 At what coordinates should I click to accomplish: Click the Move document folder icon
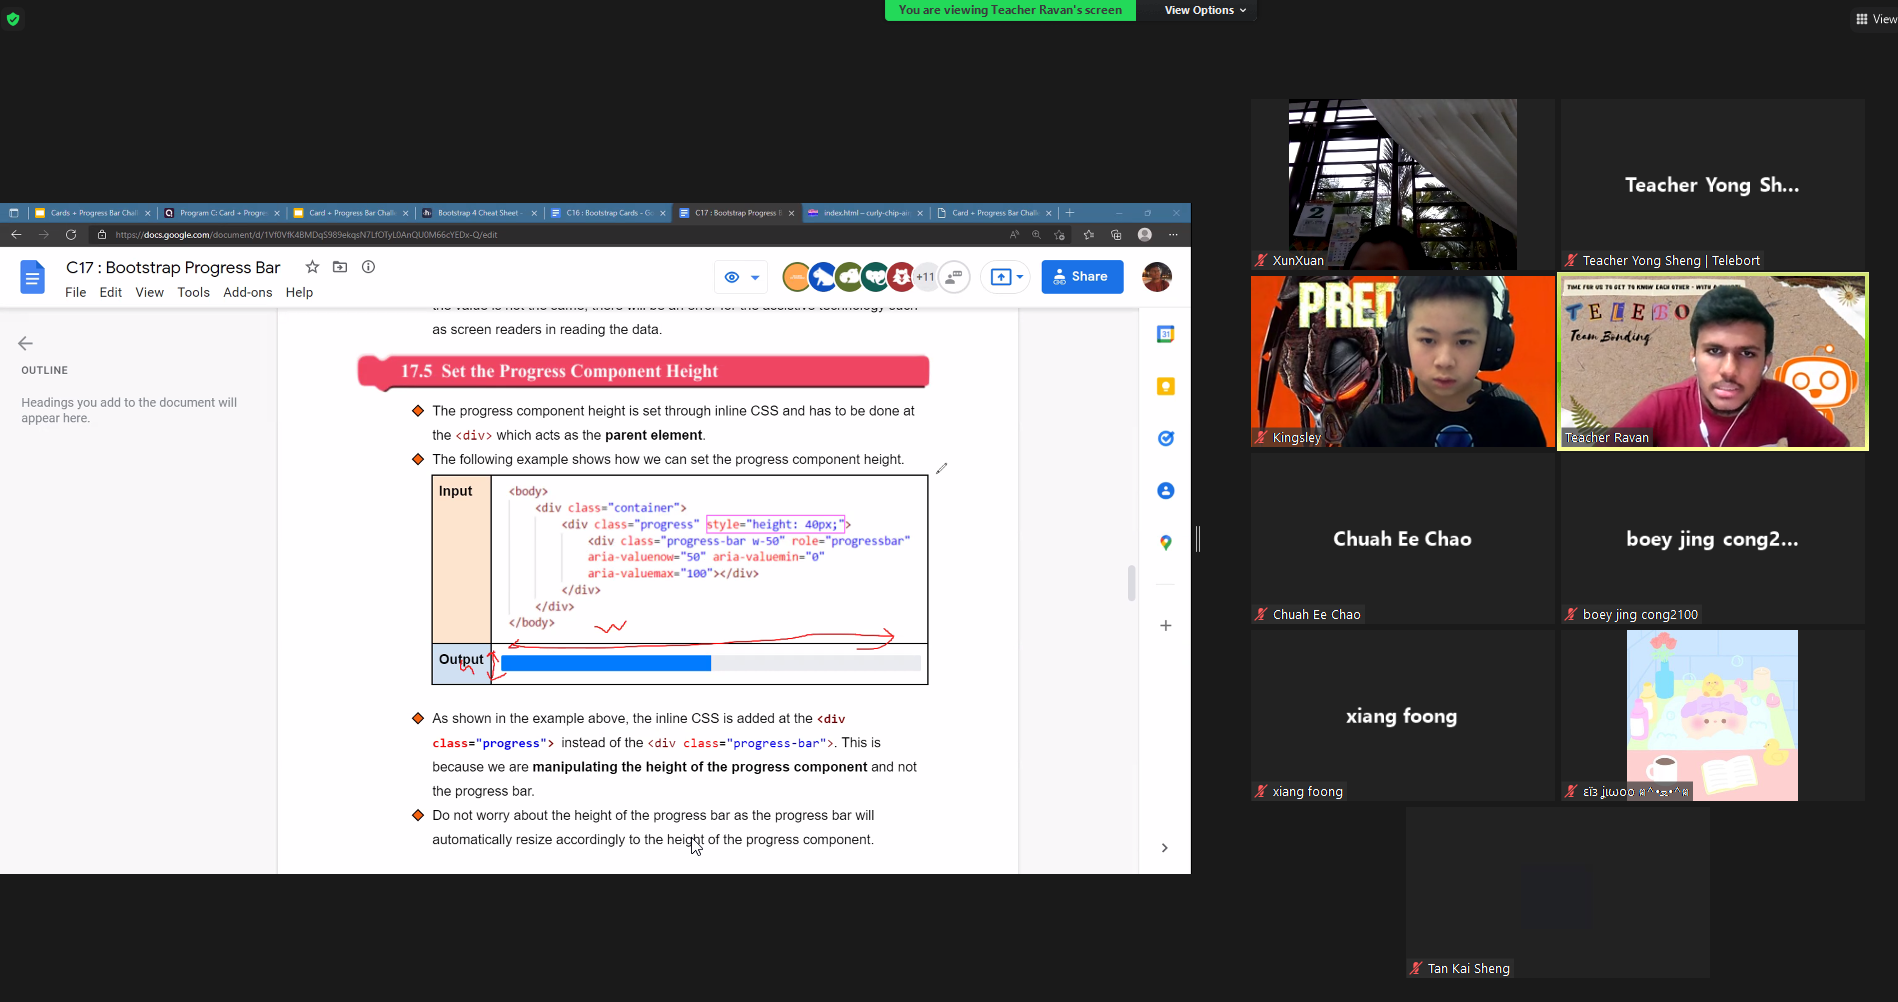coord(340,267)
